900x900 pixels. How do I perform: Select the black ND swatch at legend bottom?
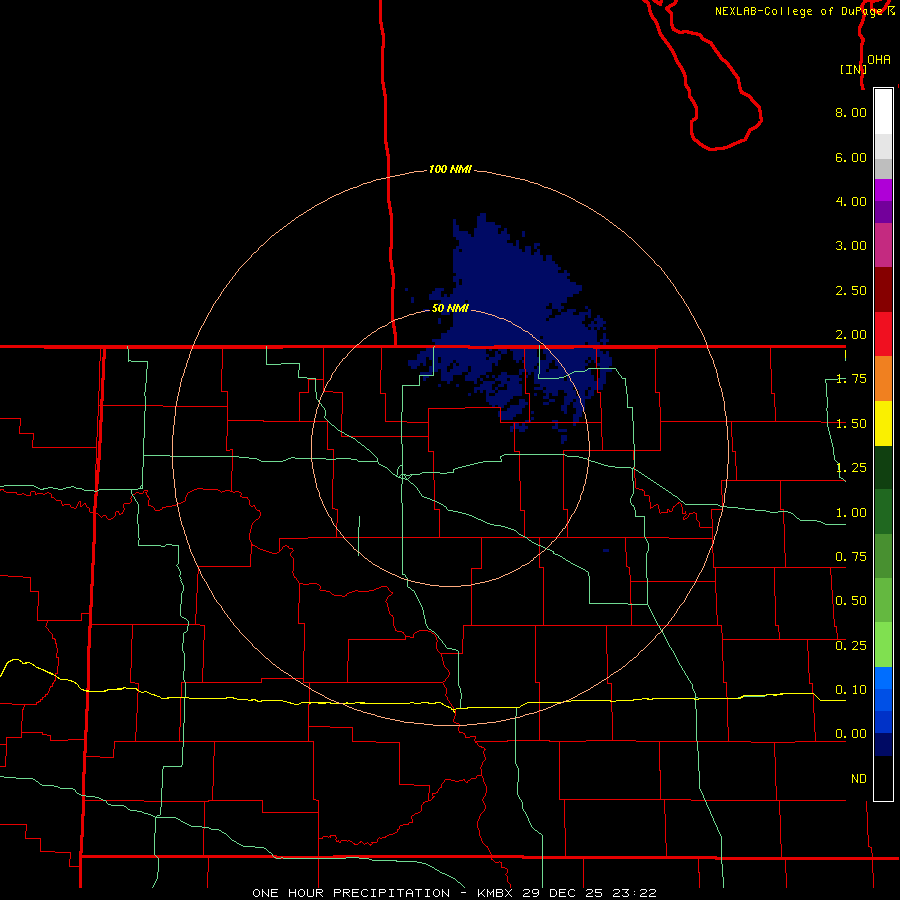883,778
